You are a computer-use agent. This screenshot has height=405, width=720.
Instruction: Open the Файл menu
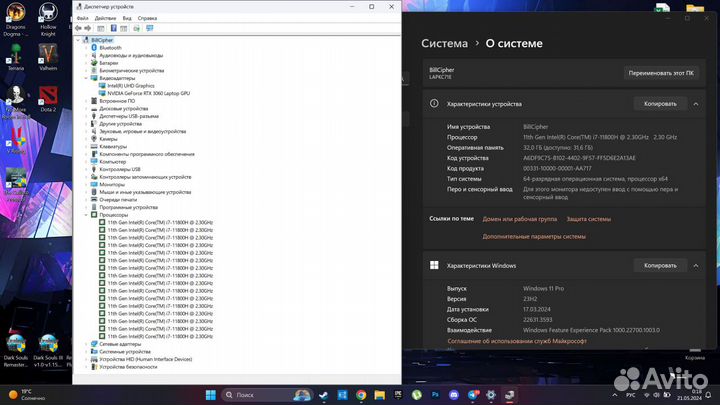(x=82, y=18)
